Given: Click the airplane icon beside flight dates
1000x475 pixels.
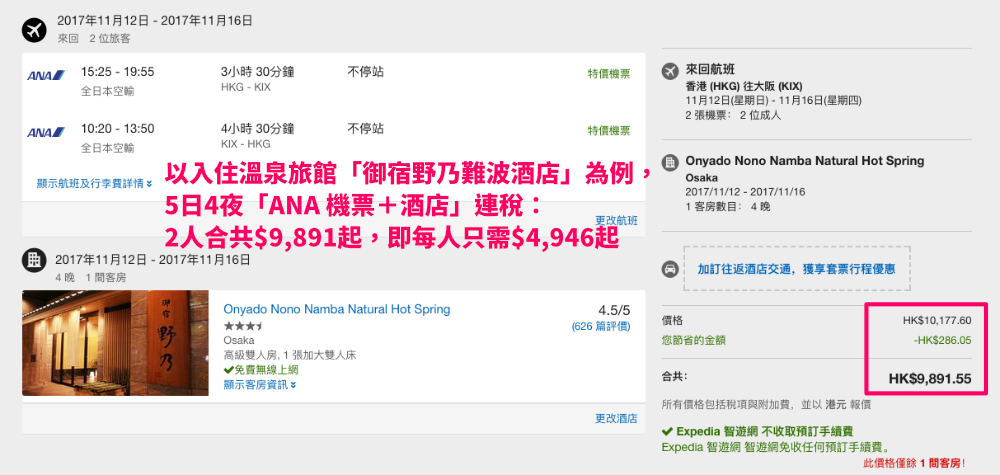Looking at the screenshot, I should click(34, 29).
